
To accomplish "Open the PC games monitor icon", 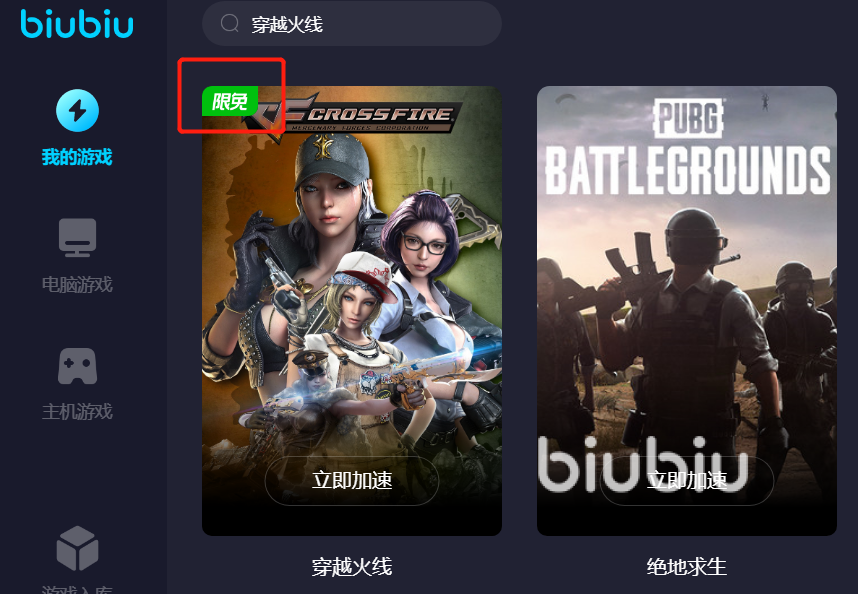I will click(78, 238).
